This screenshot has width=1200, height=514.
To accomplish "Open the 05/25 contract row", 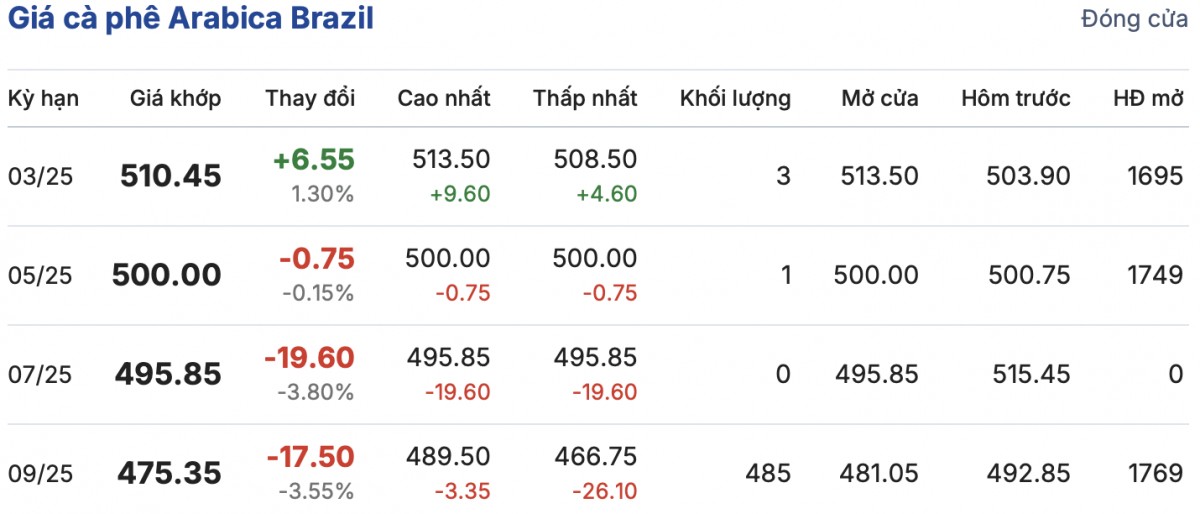I will (x=40, y=275).
